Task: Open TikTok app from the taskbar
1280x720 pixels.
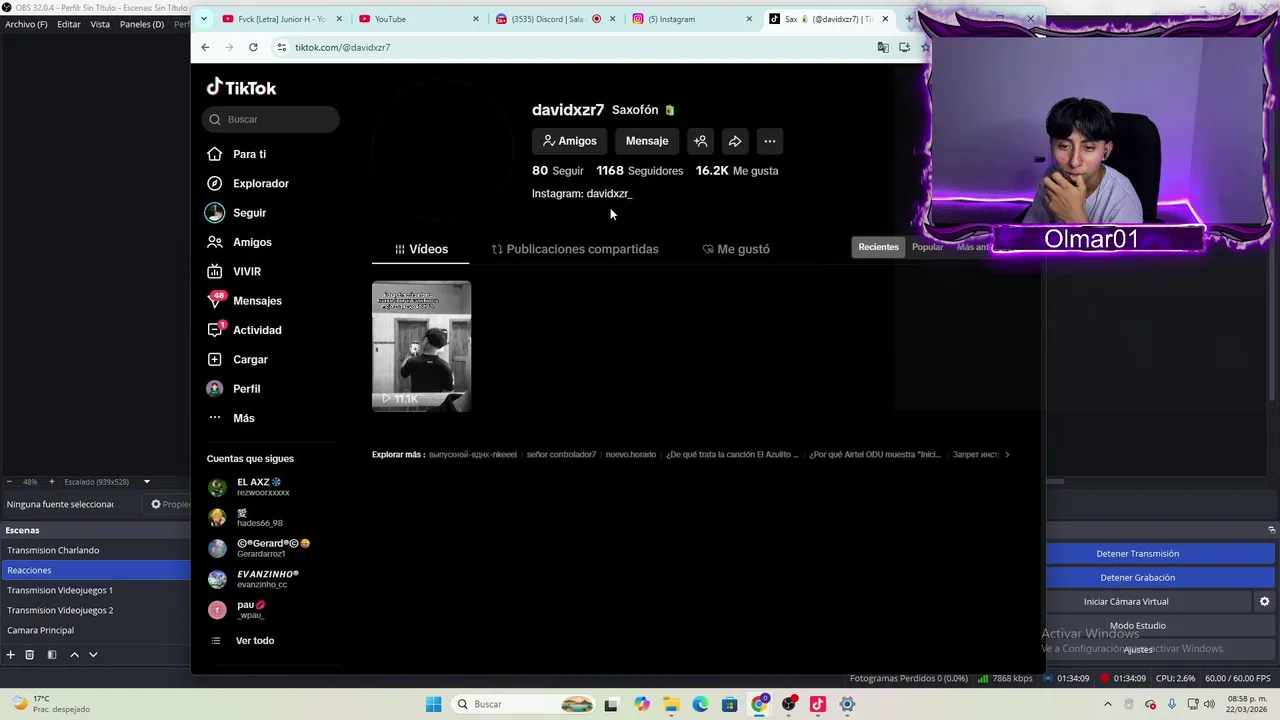Action: click(x=817, y=704)
